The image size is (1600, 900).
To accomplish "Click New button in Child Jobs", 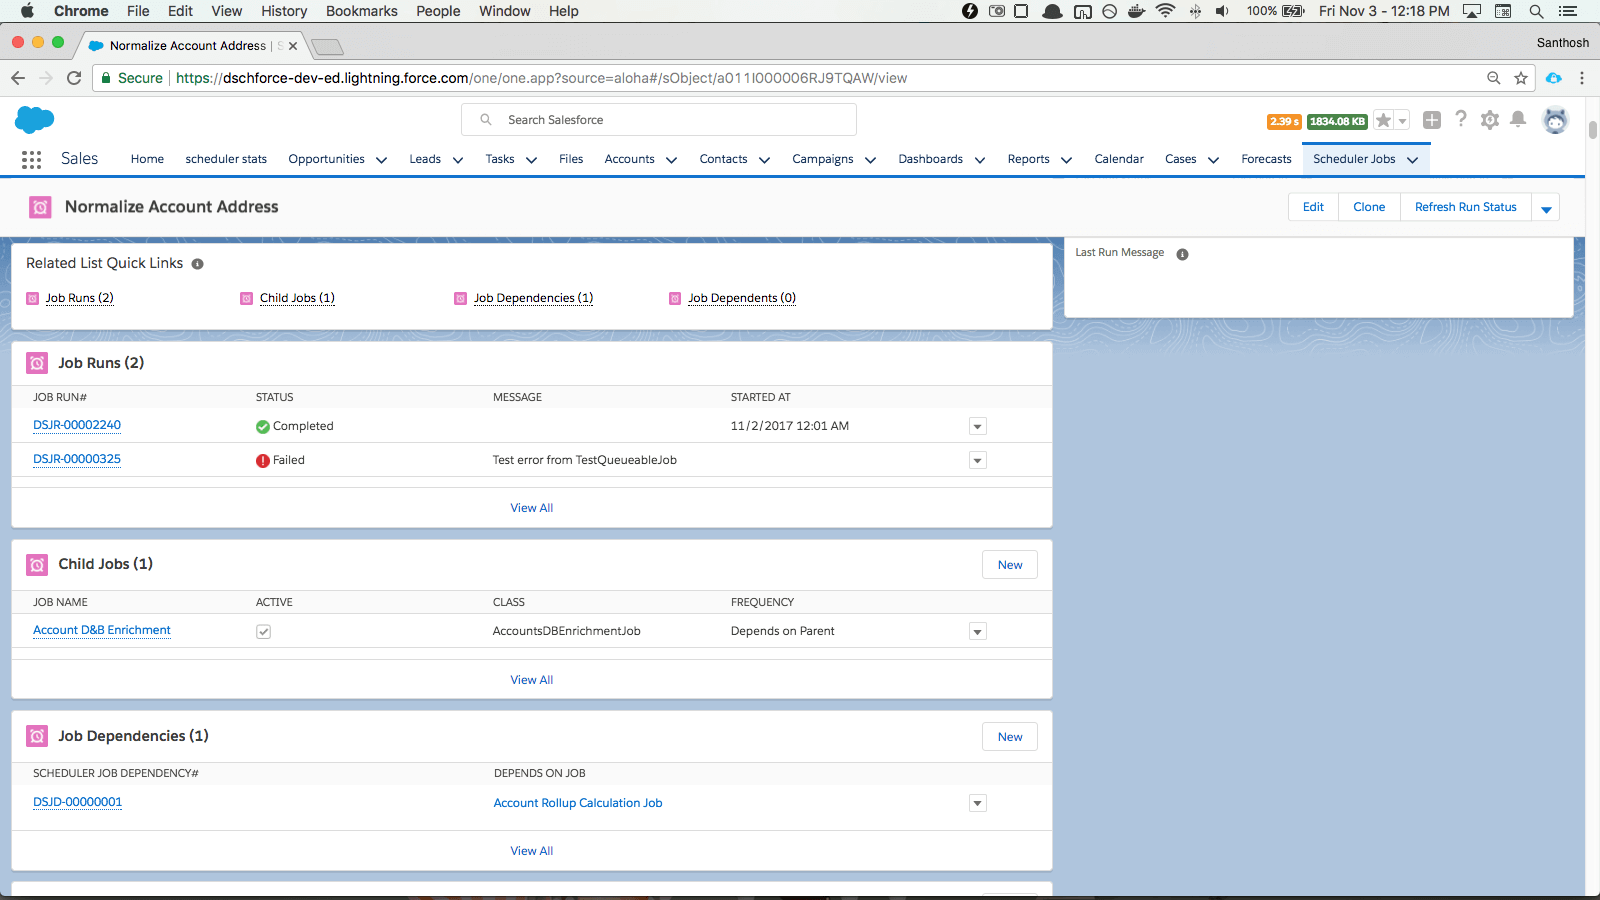I will coord(1009,565).
